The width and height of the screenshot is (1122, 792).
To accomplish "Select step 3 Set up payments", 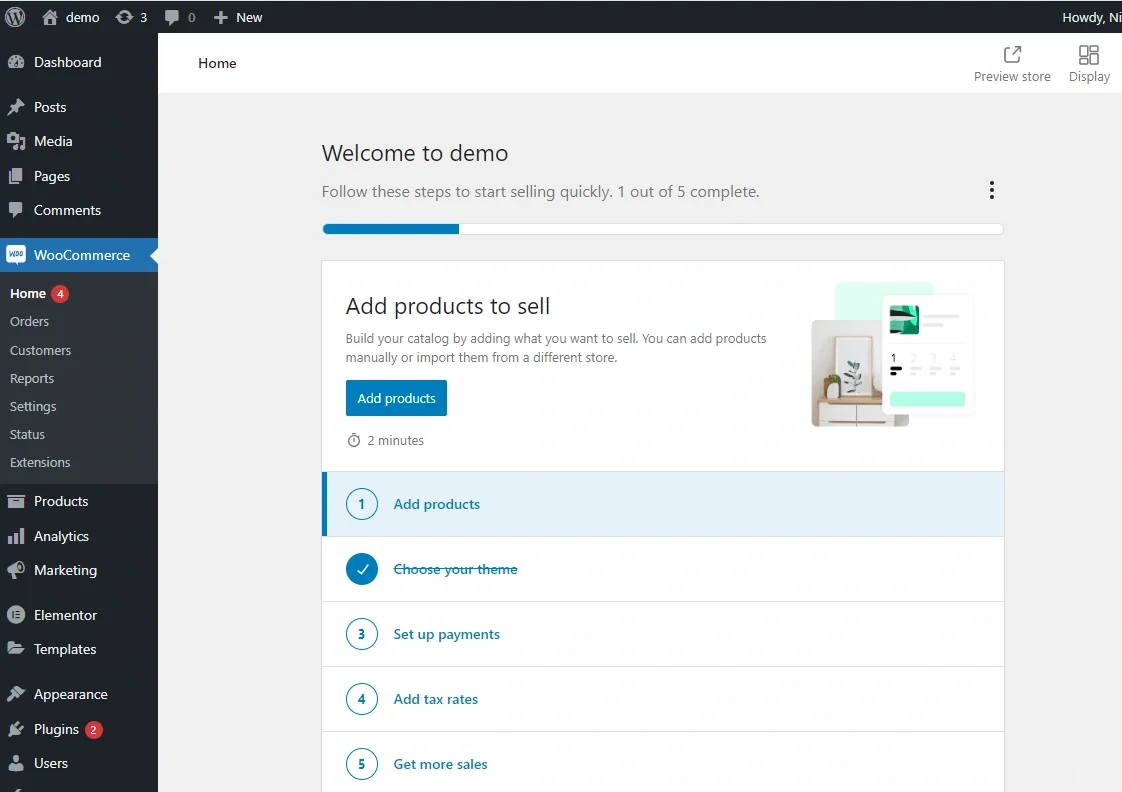I will [x=446, y=634].
